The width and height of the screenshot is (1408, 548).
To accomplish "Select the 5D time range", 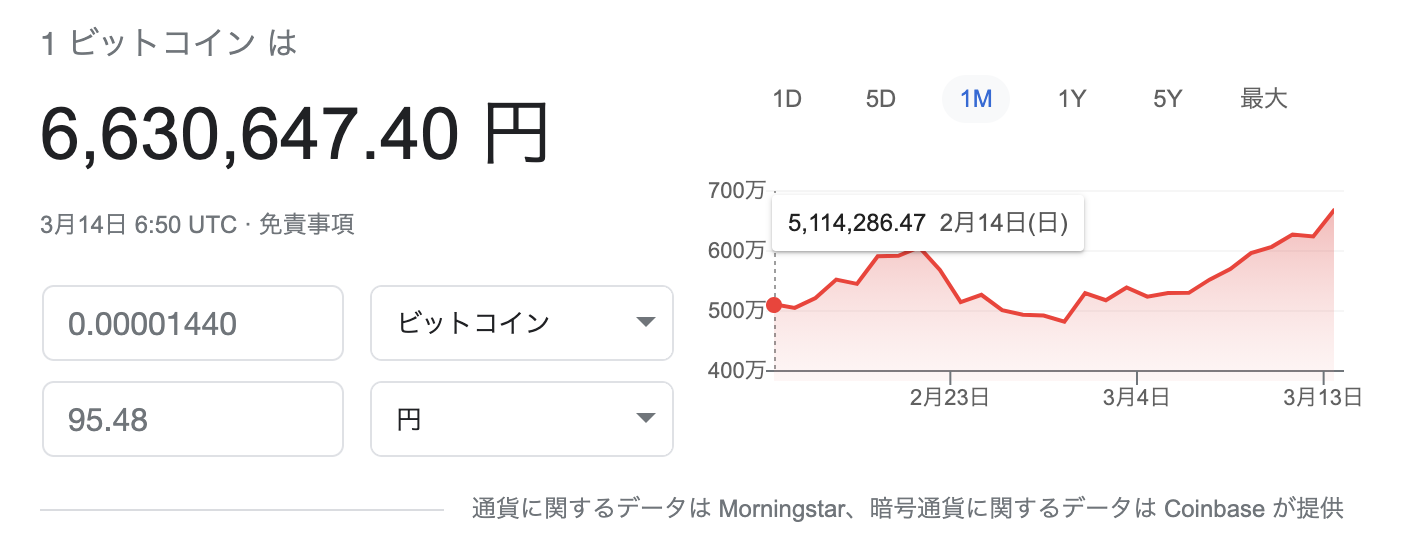I will point(880,99).
